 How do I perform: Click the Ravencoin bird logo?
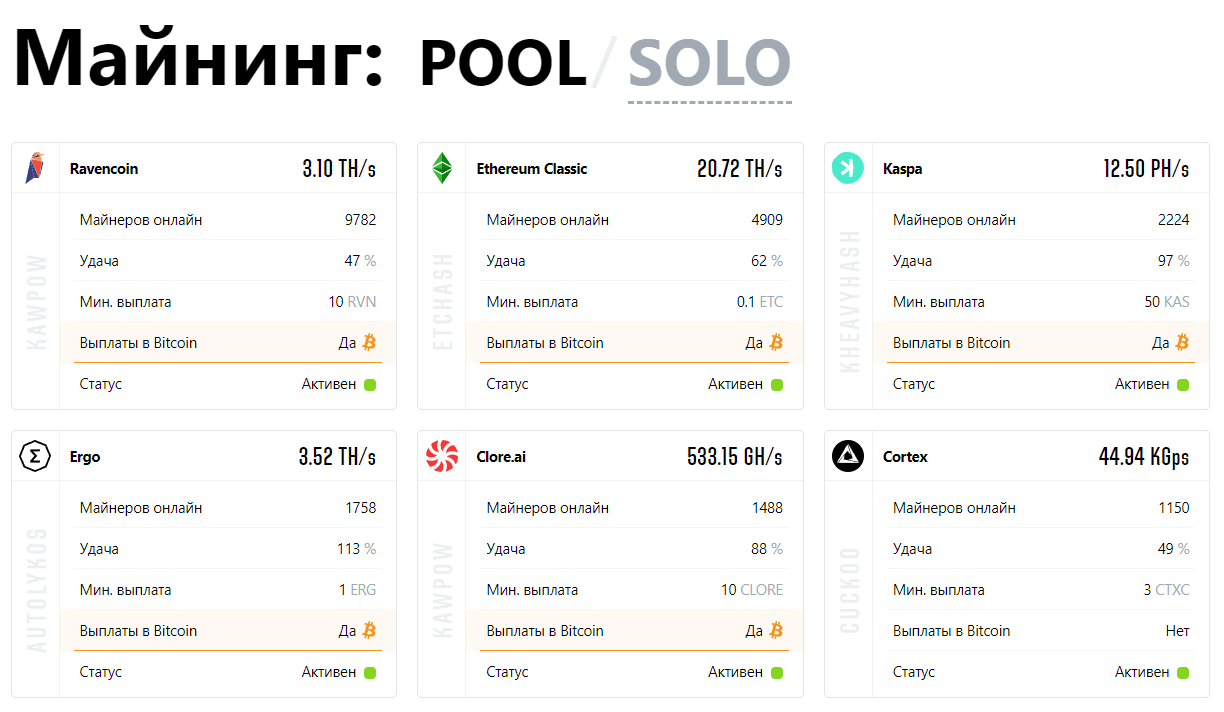pyautogui.click(x=35, y=168)
